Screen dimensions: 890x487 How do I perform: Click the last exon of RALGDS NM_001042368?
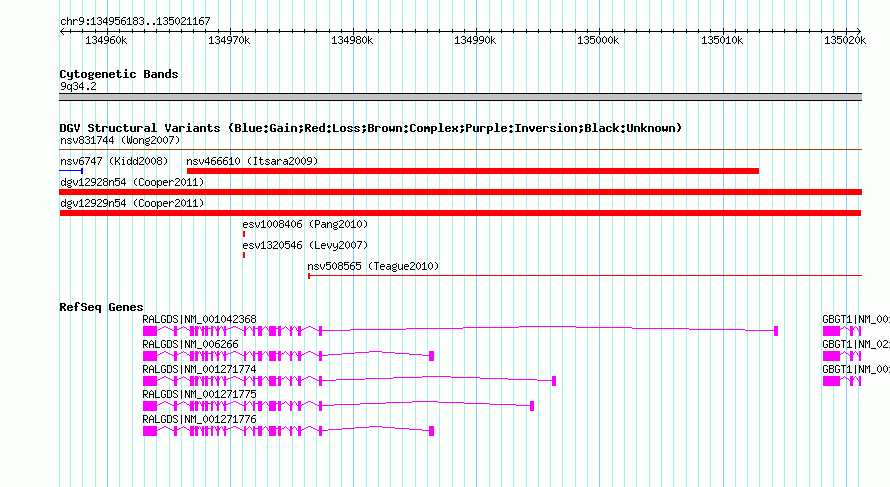click(776, 330)
